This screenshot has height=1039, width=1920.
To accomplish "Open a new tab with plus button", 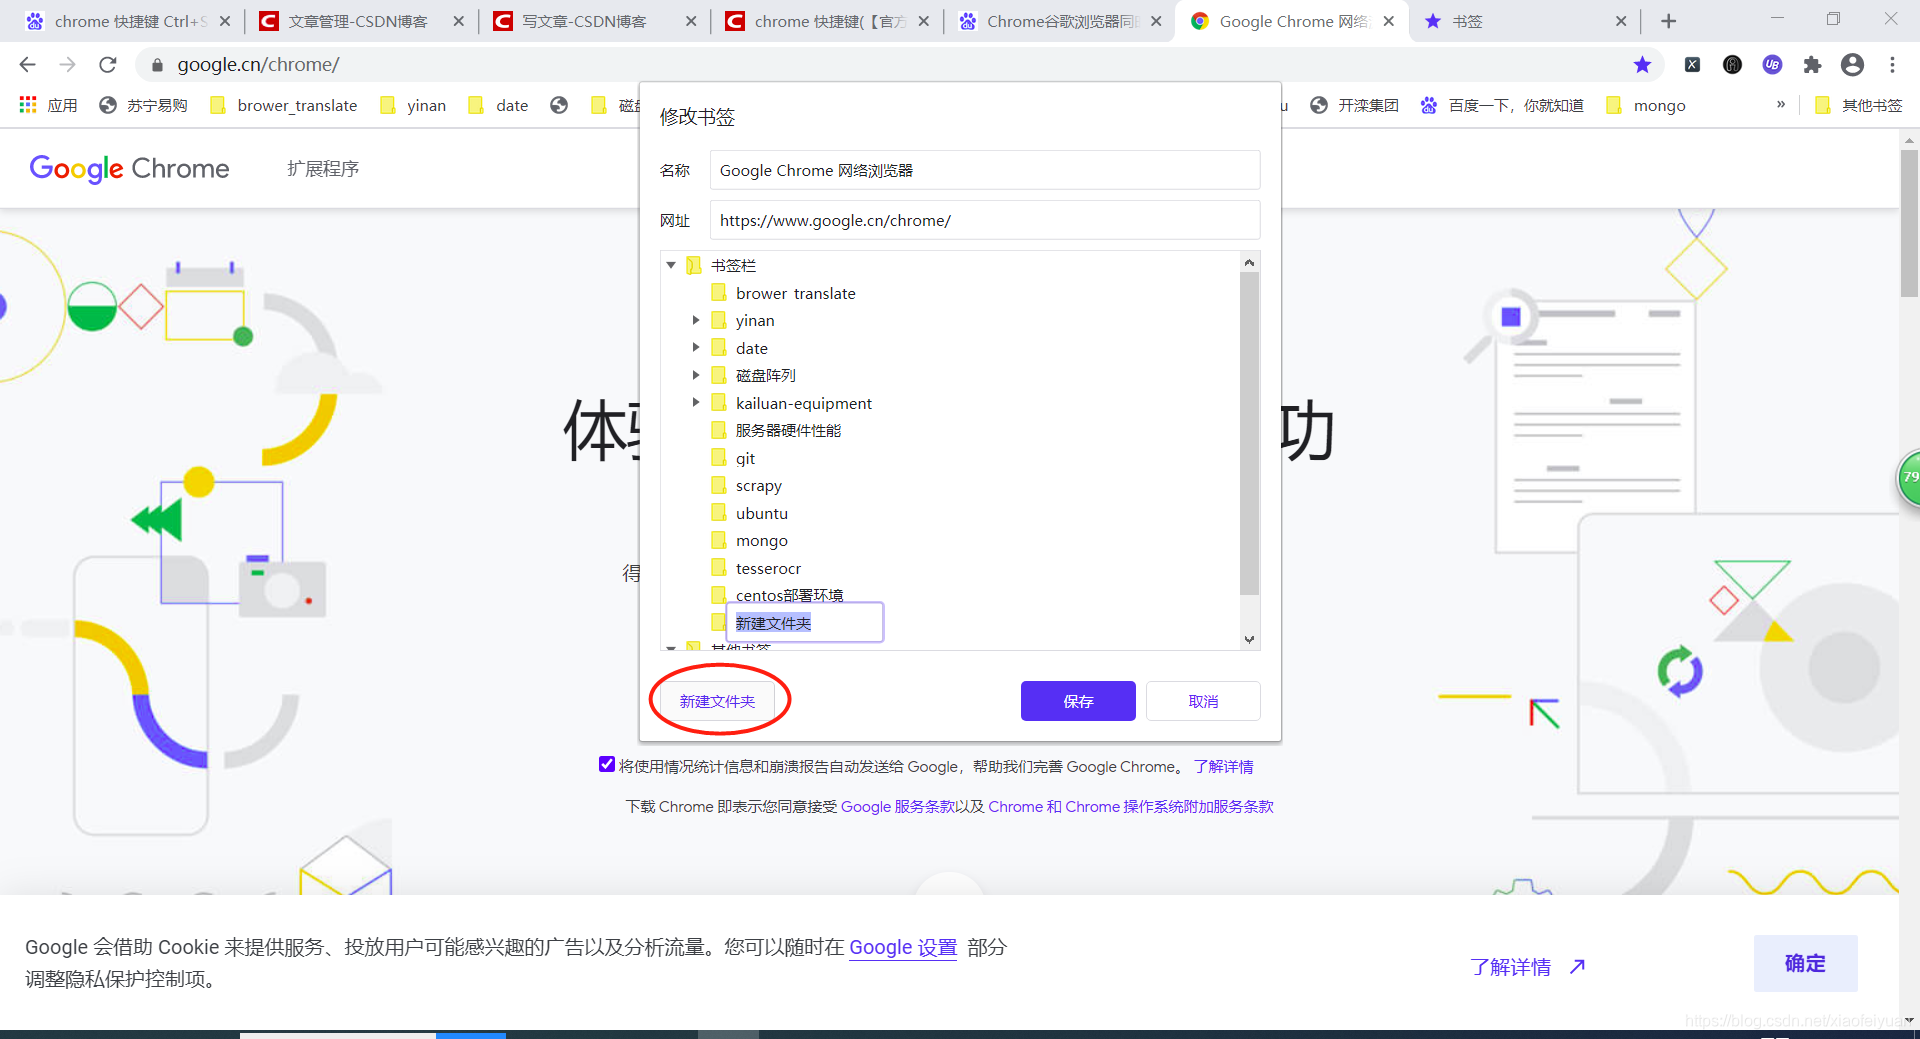I will 1668,21.
